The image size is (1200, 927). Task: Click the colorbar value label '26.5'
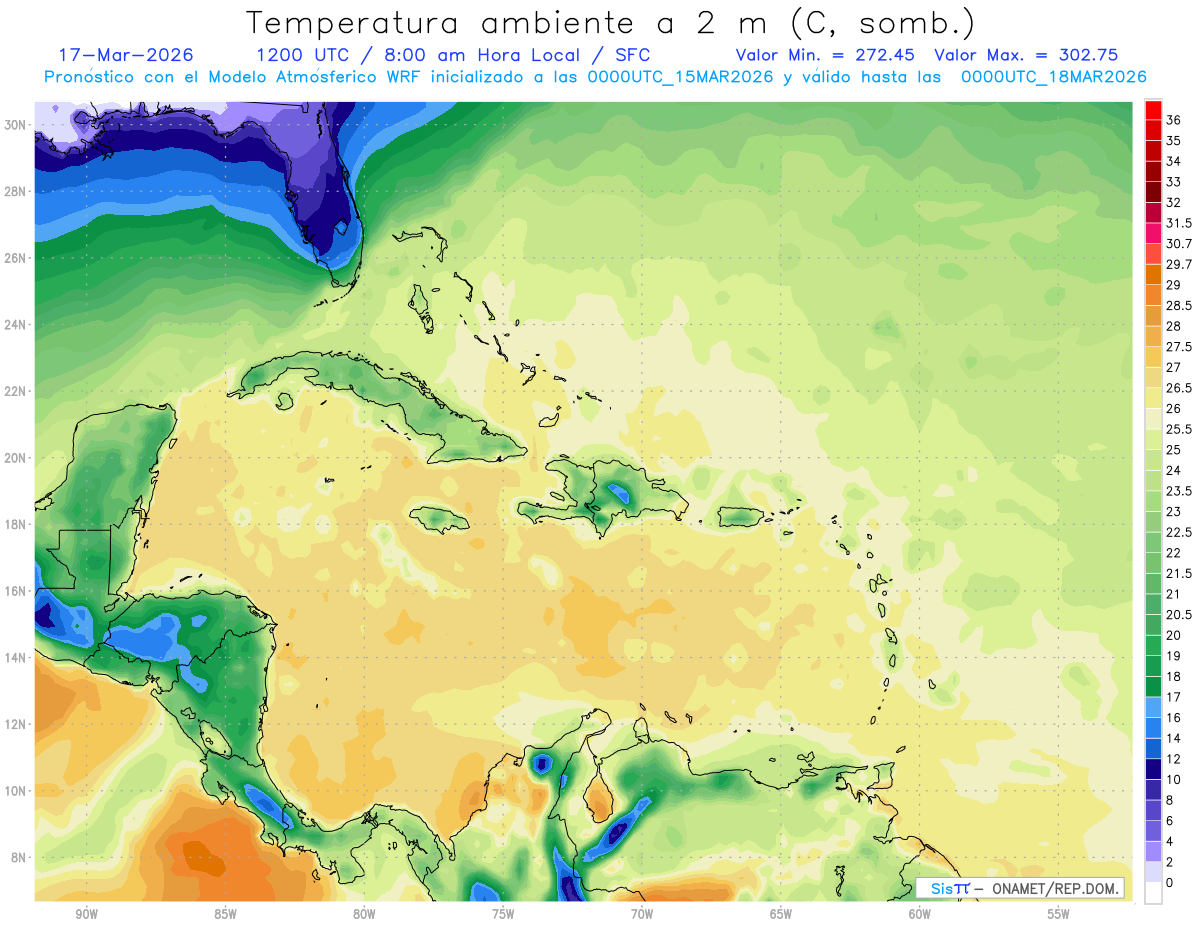(x=1179, y=388)
